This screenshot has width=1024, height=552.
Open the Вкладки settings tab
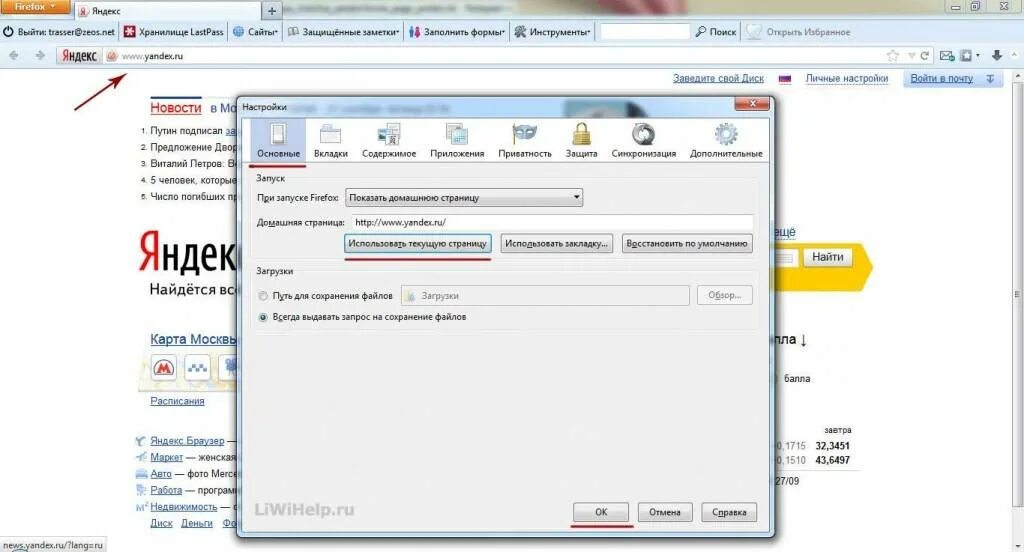coord(330,140)
